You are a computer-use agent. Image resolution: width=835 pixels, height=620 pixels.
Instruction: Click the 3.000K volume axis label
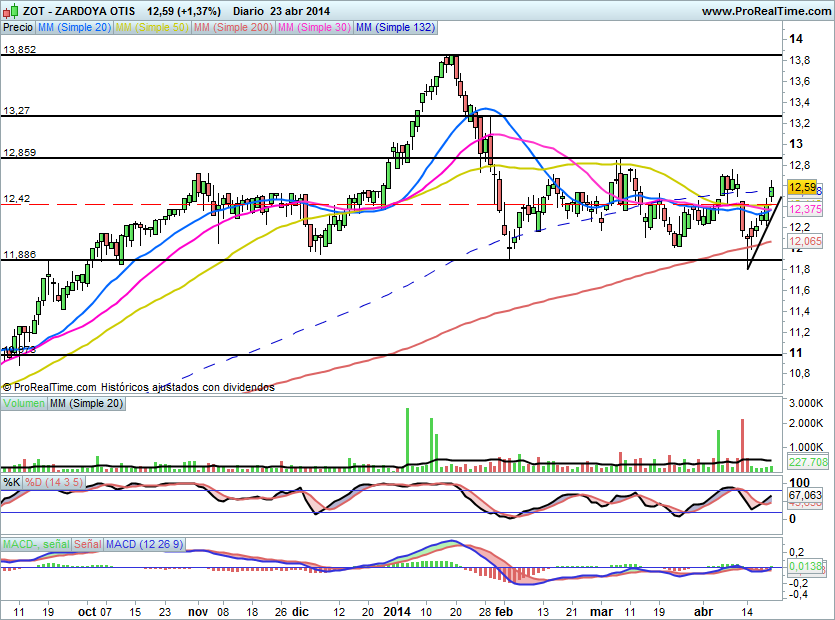(x=806, y=403)
